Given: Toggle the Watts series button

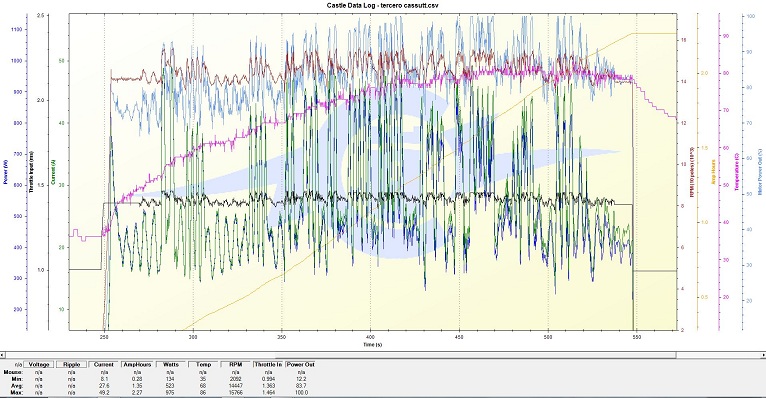Looking at the screenshot, I should pyautogui.click(x=170, y=364).
